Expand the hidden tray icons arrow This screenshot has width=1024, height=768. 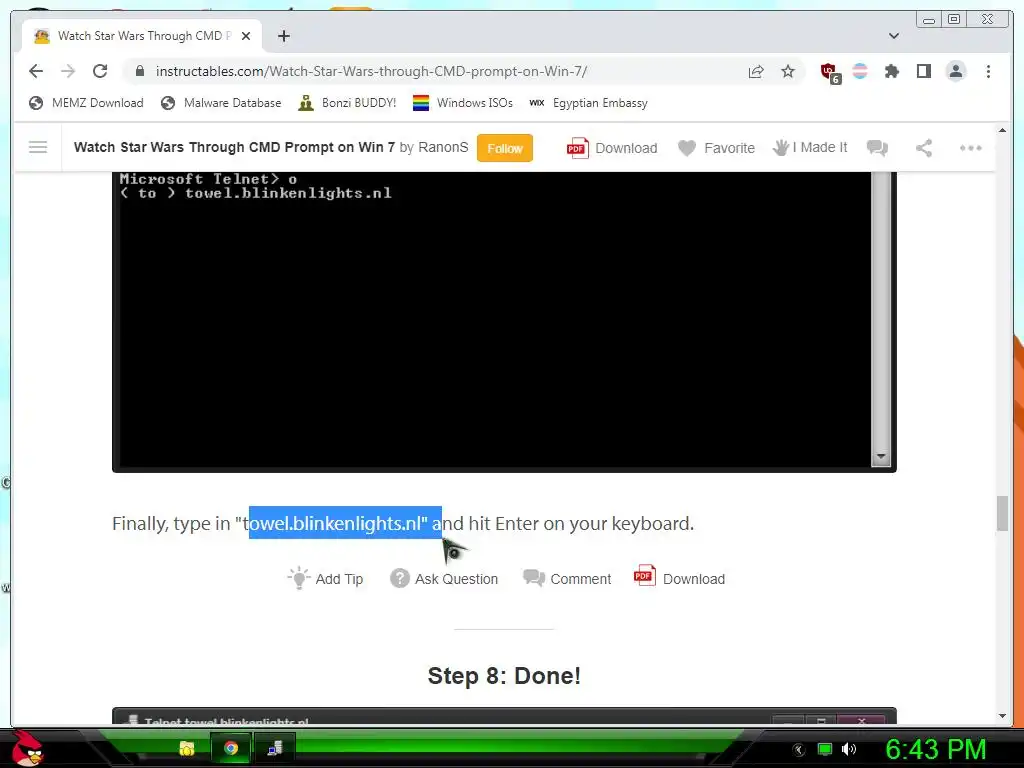click(799, 750)
